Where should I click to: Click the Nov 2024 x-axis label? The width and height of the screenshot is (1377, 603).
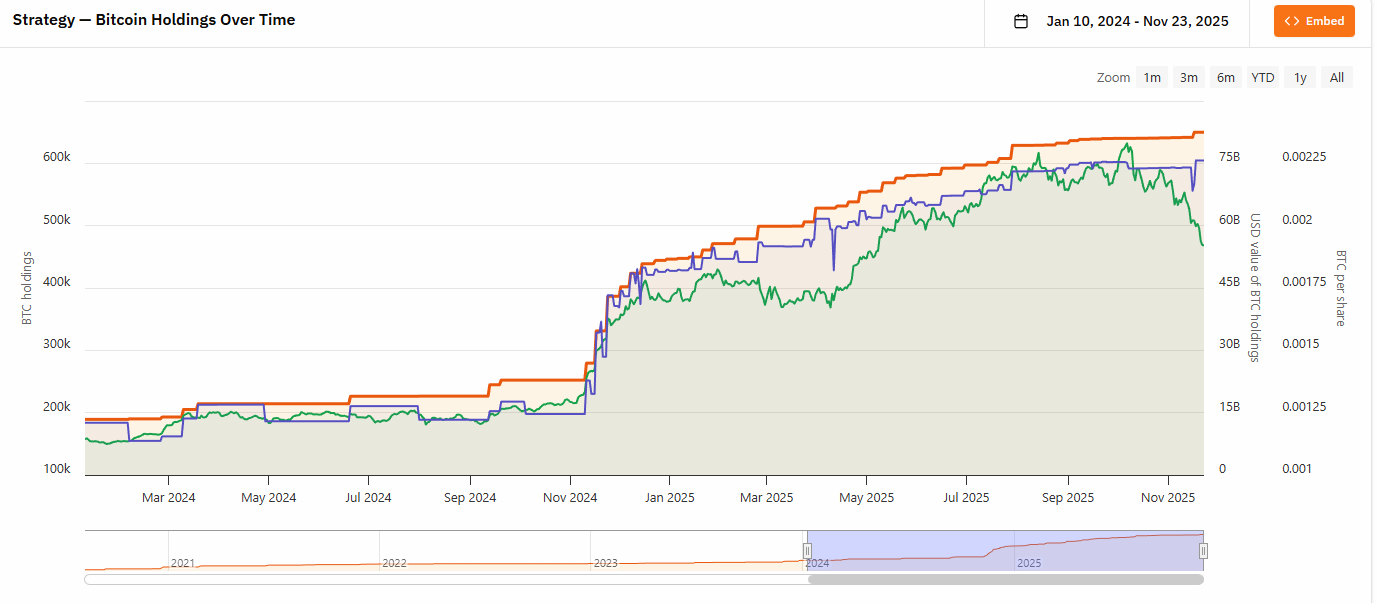(x=570, y=497)
